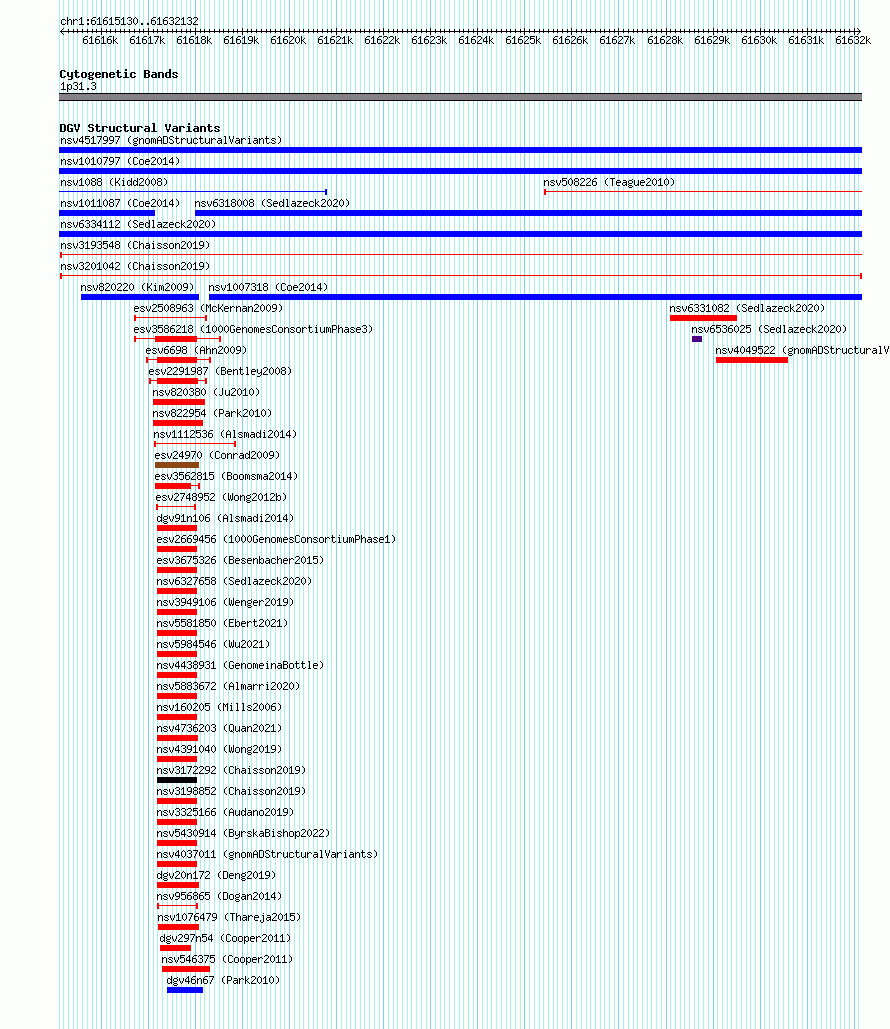Select esv24970 (Conrad2009) label
The height and width of the screenshot is (1029, 890).
tap(217, 455)
